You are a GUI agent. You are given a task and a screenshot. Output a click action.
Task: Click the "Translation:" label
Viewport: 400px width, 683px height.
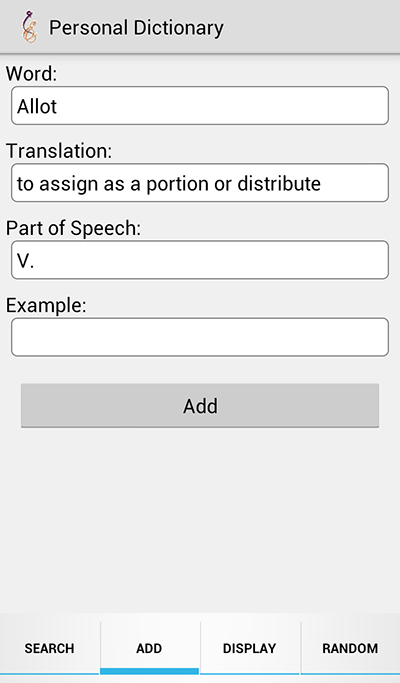[x=59, y=151]
